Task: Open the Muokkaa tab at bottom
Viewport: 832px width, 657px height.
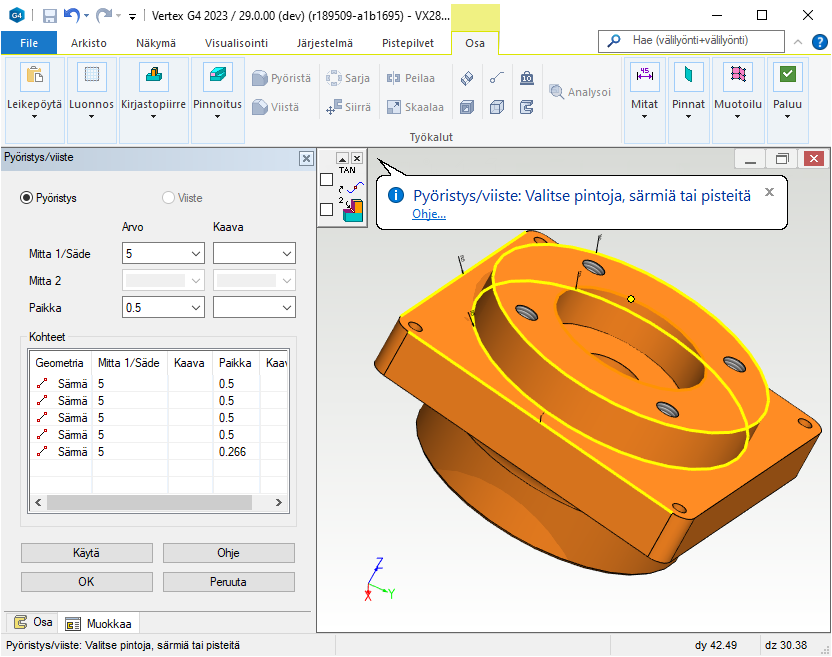Action: pos(99,624)
